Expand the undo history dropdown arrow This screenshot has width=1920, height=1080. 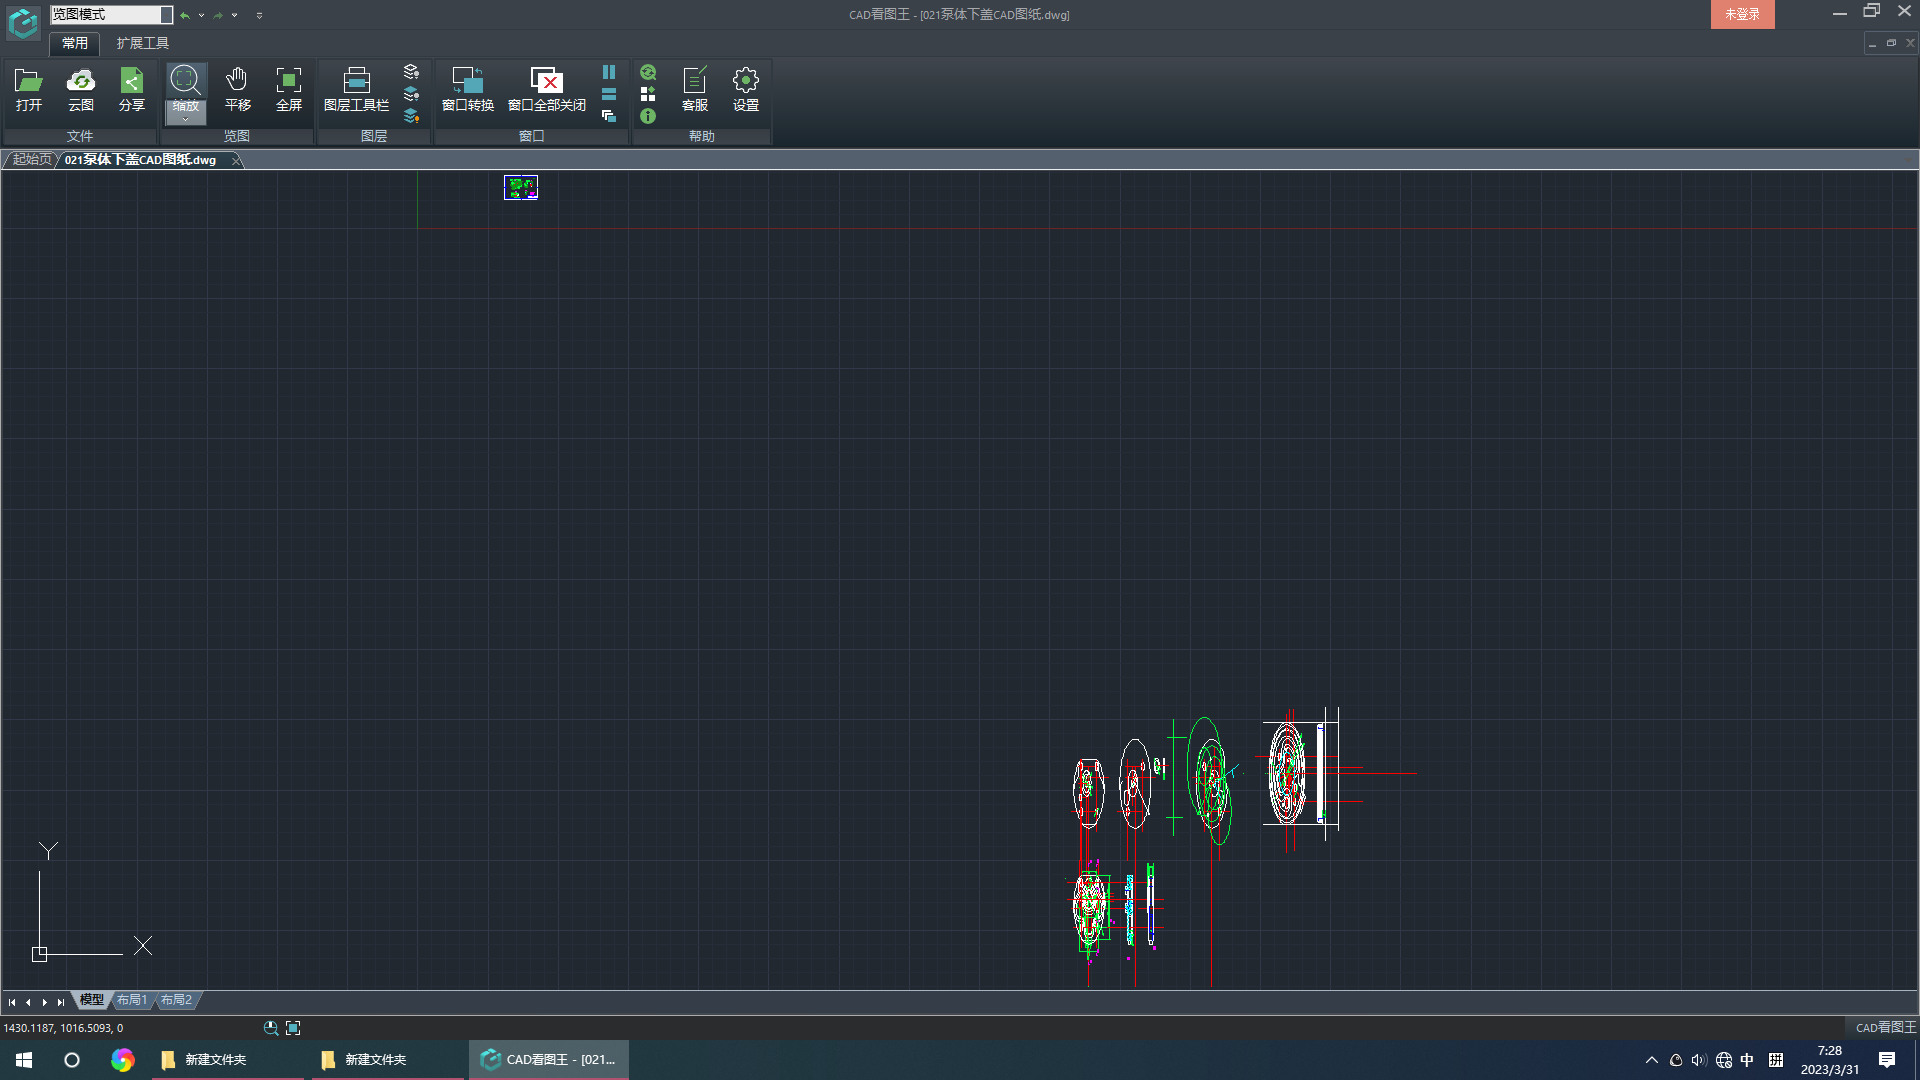click(x=202, y=15)
